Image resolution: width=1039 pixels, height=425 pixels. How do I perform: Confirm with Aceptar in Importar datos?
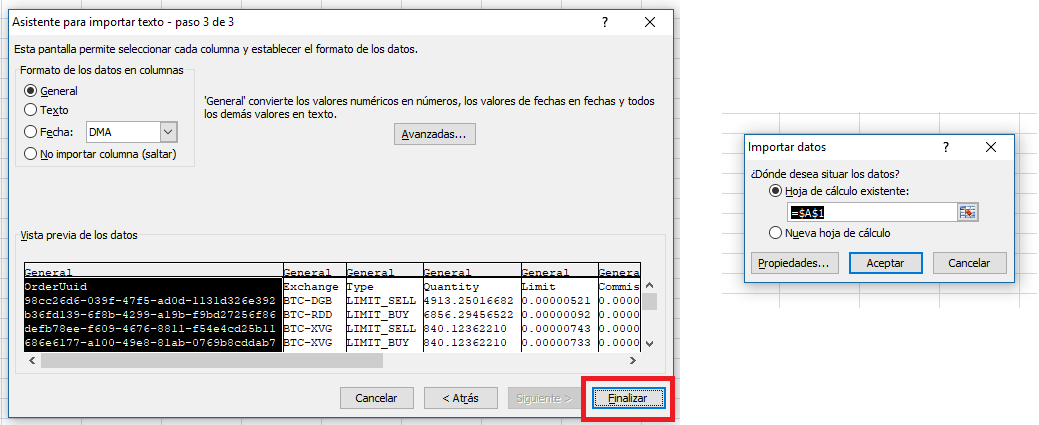pos(885,263)
